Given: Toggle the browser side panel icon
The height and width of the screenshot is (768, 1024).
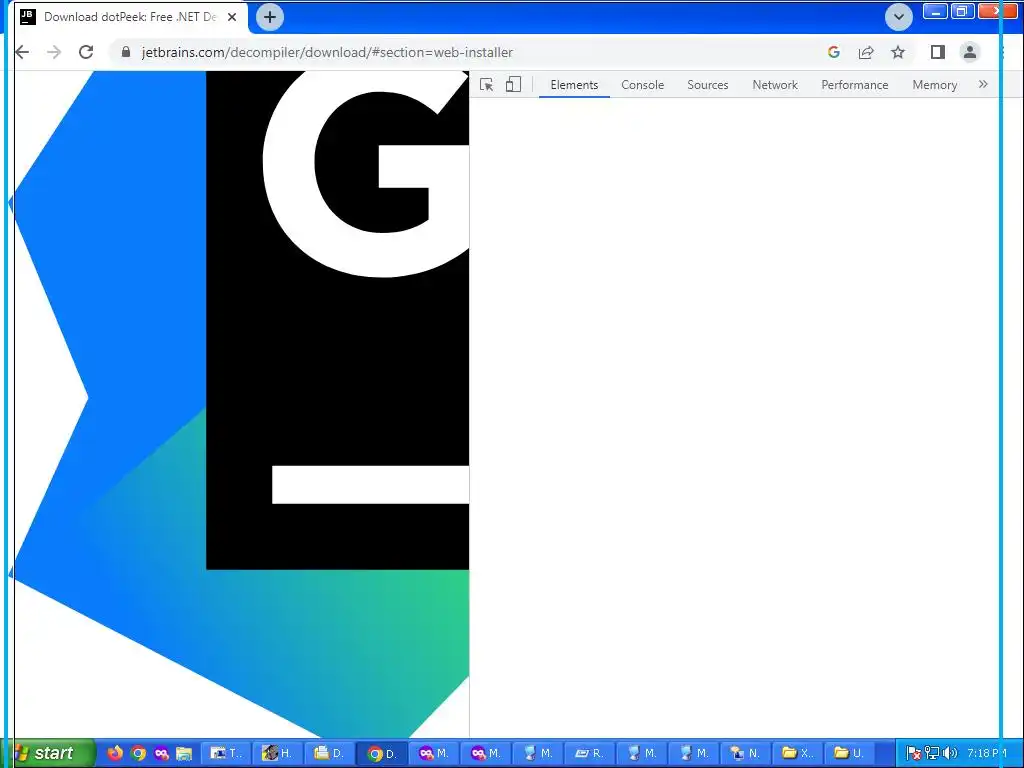Looking at the screenshot, I should pyautogui.click(x=938, y=52).
